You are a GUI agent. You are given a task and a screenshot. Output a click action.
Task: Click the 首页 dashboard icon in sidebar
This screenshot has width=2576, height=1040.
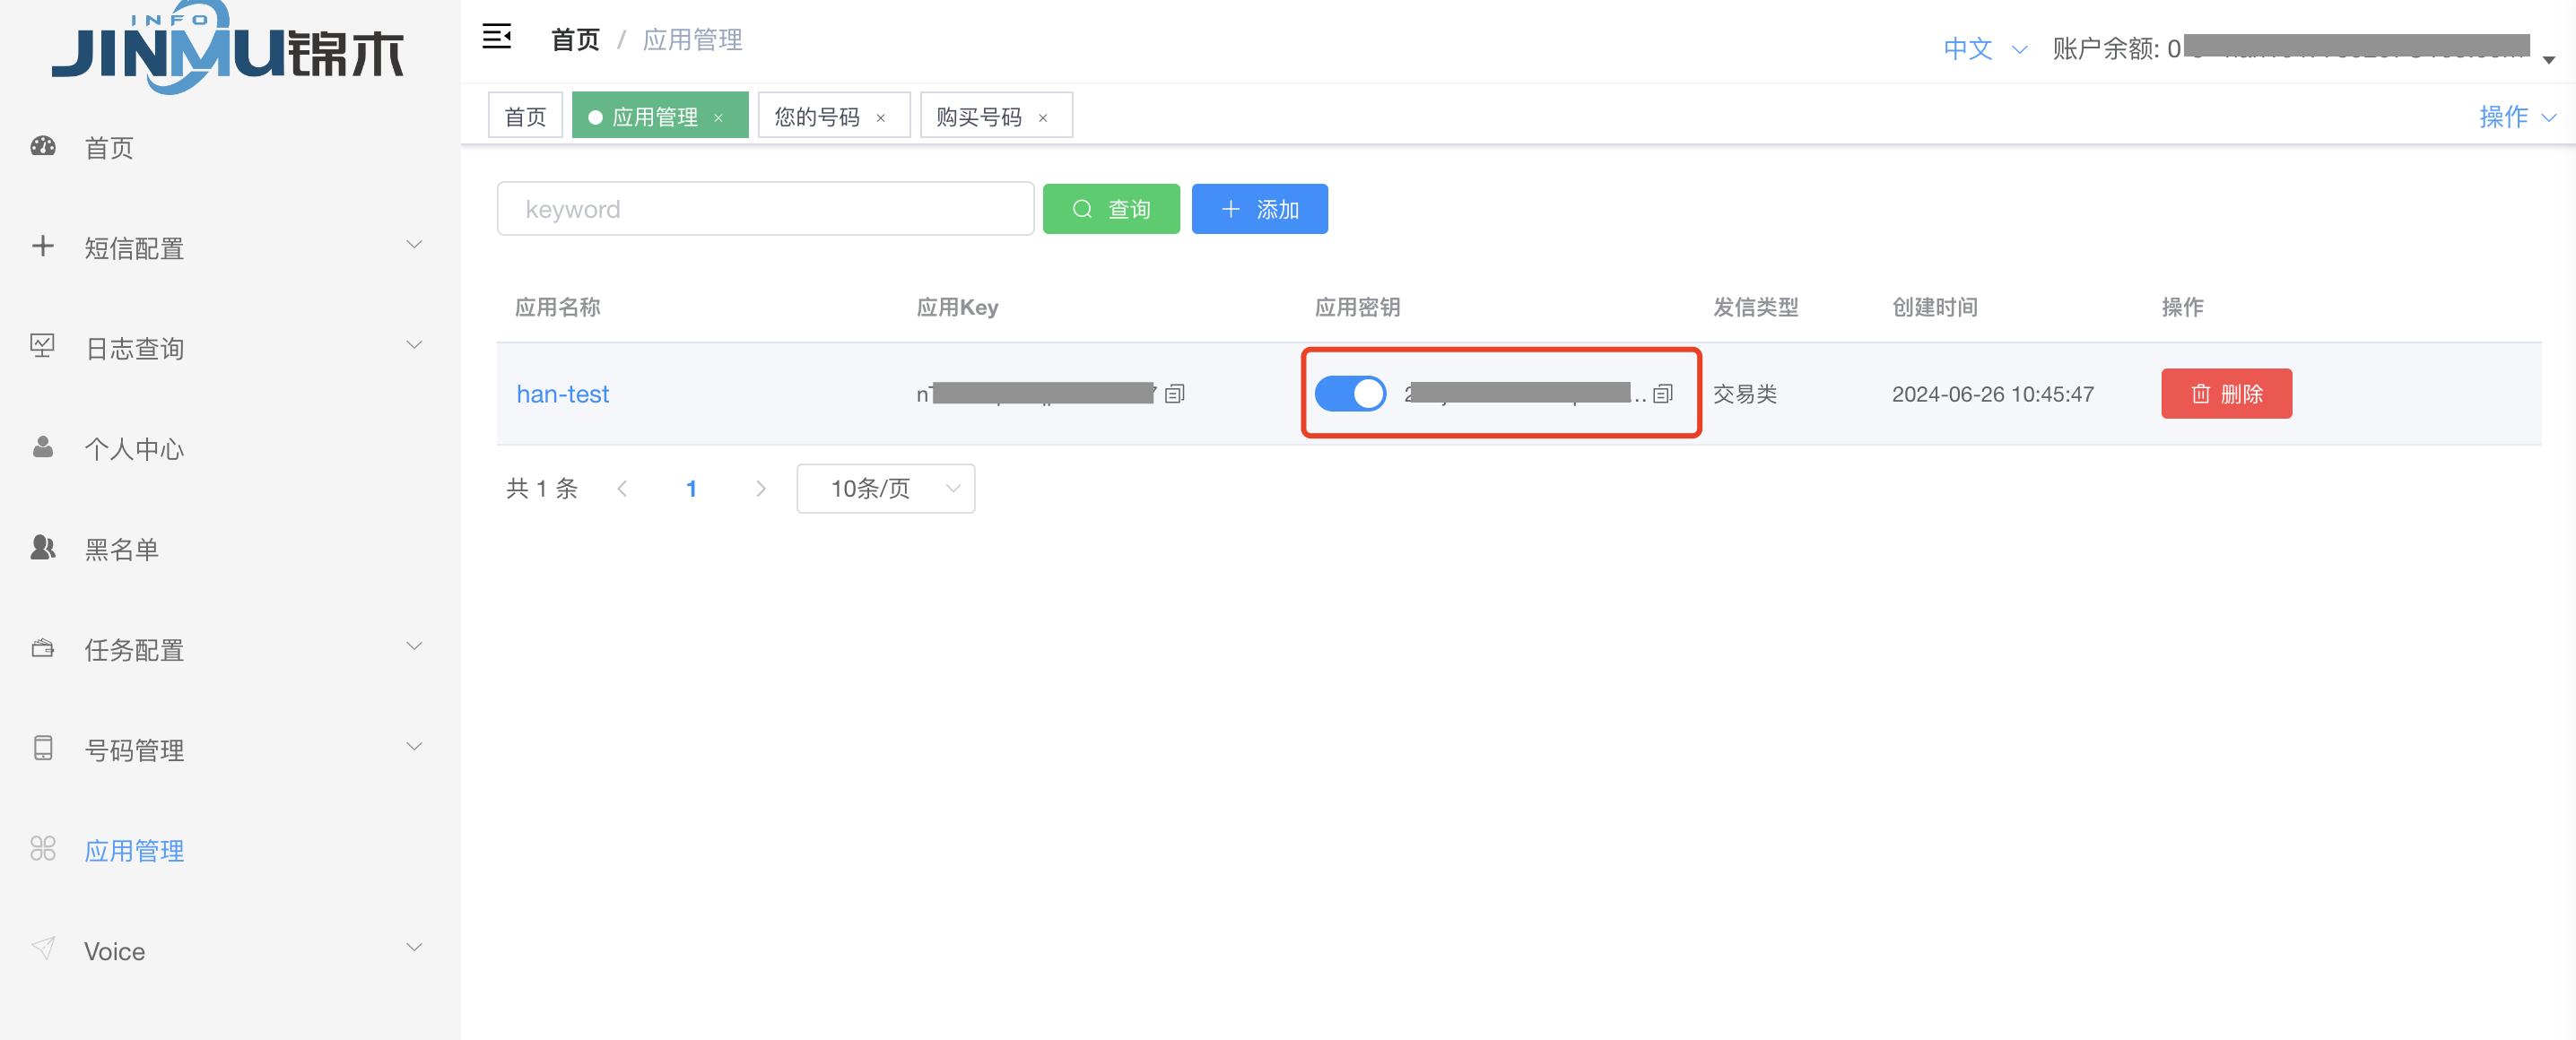pos(43,147)
